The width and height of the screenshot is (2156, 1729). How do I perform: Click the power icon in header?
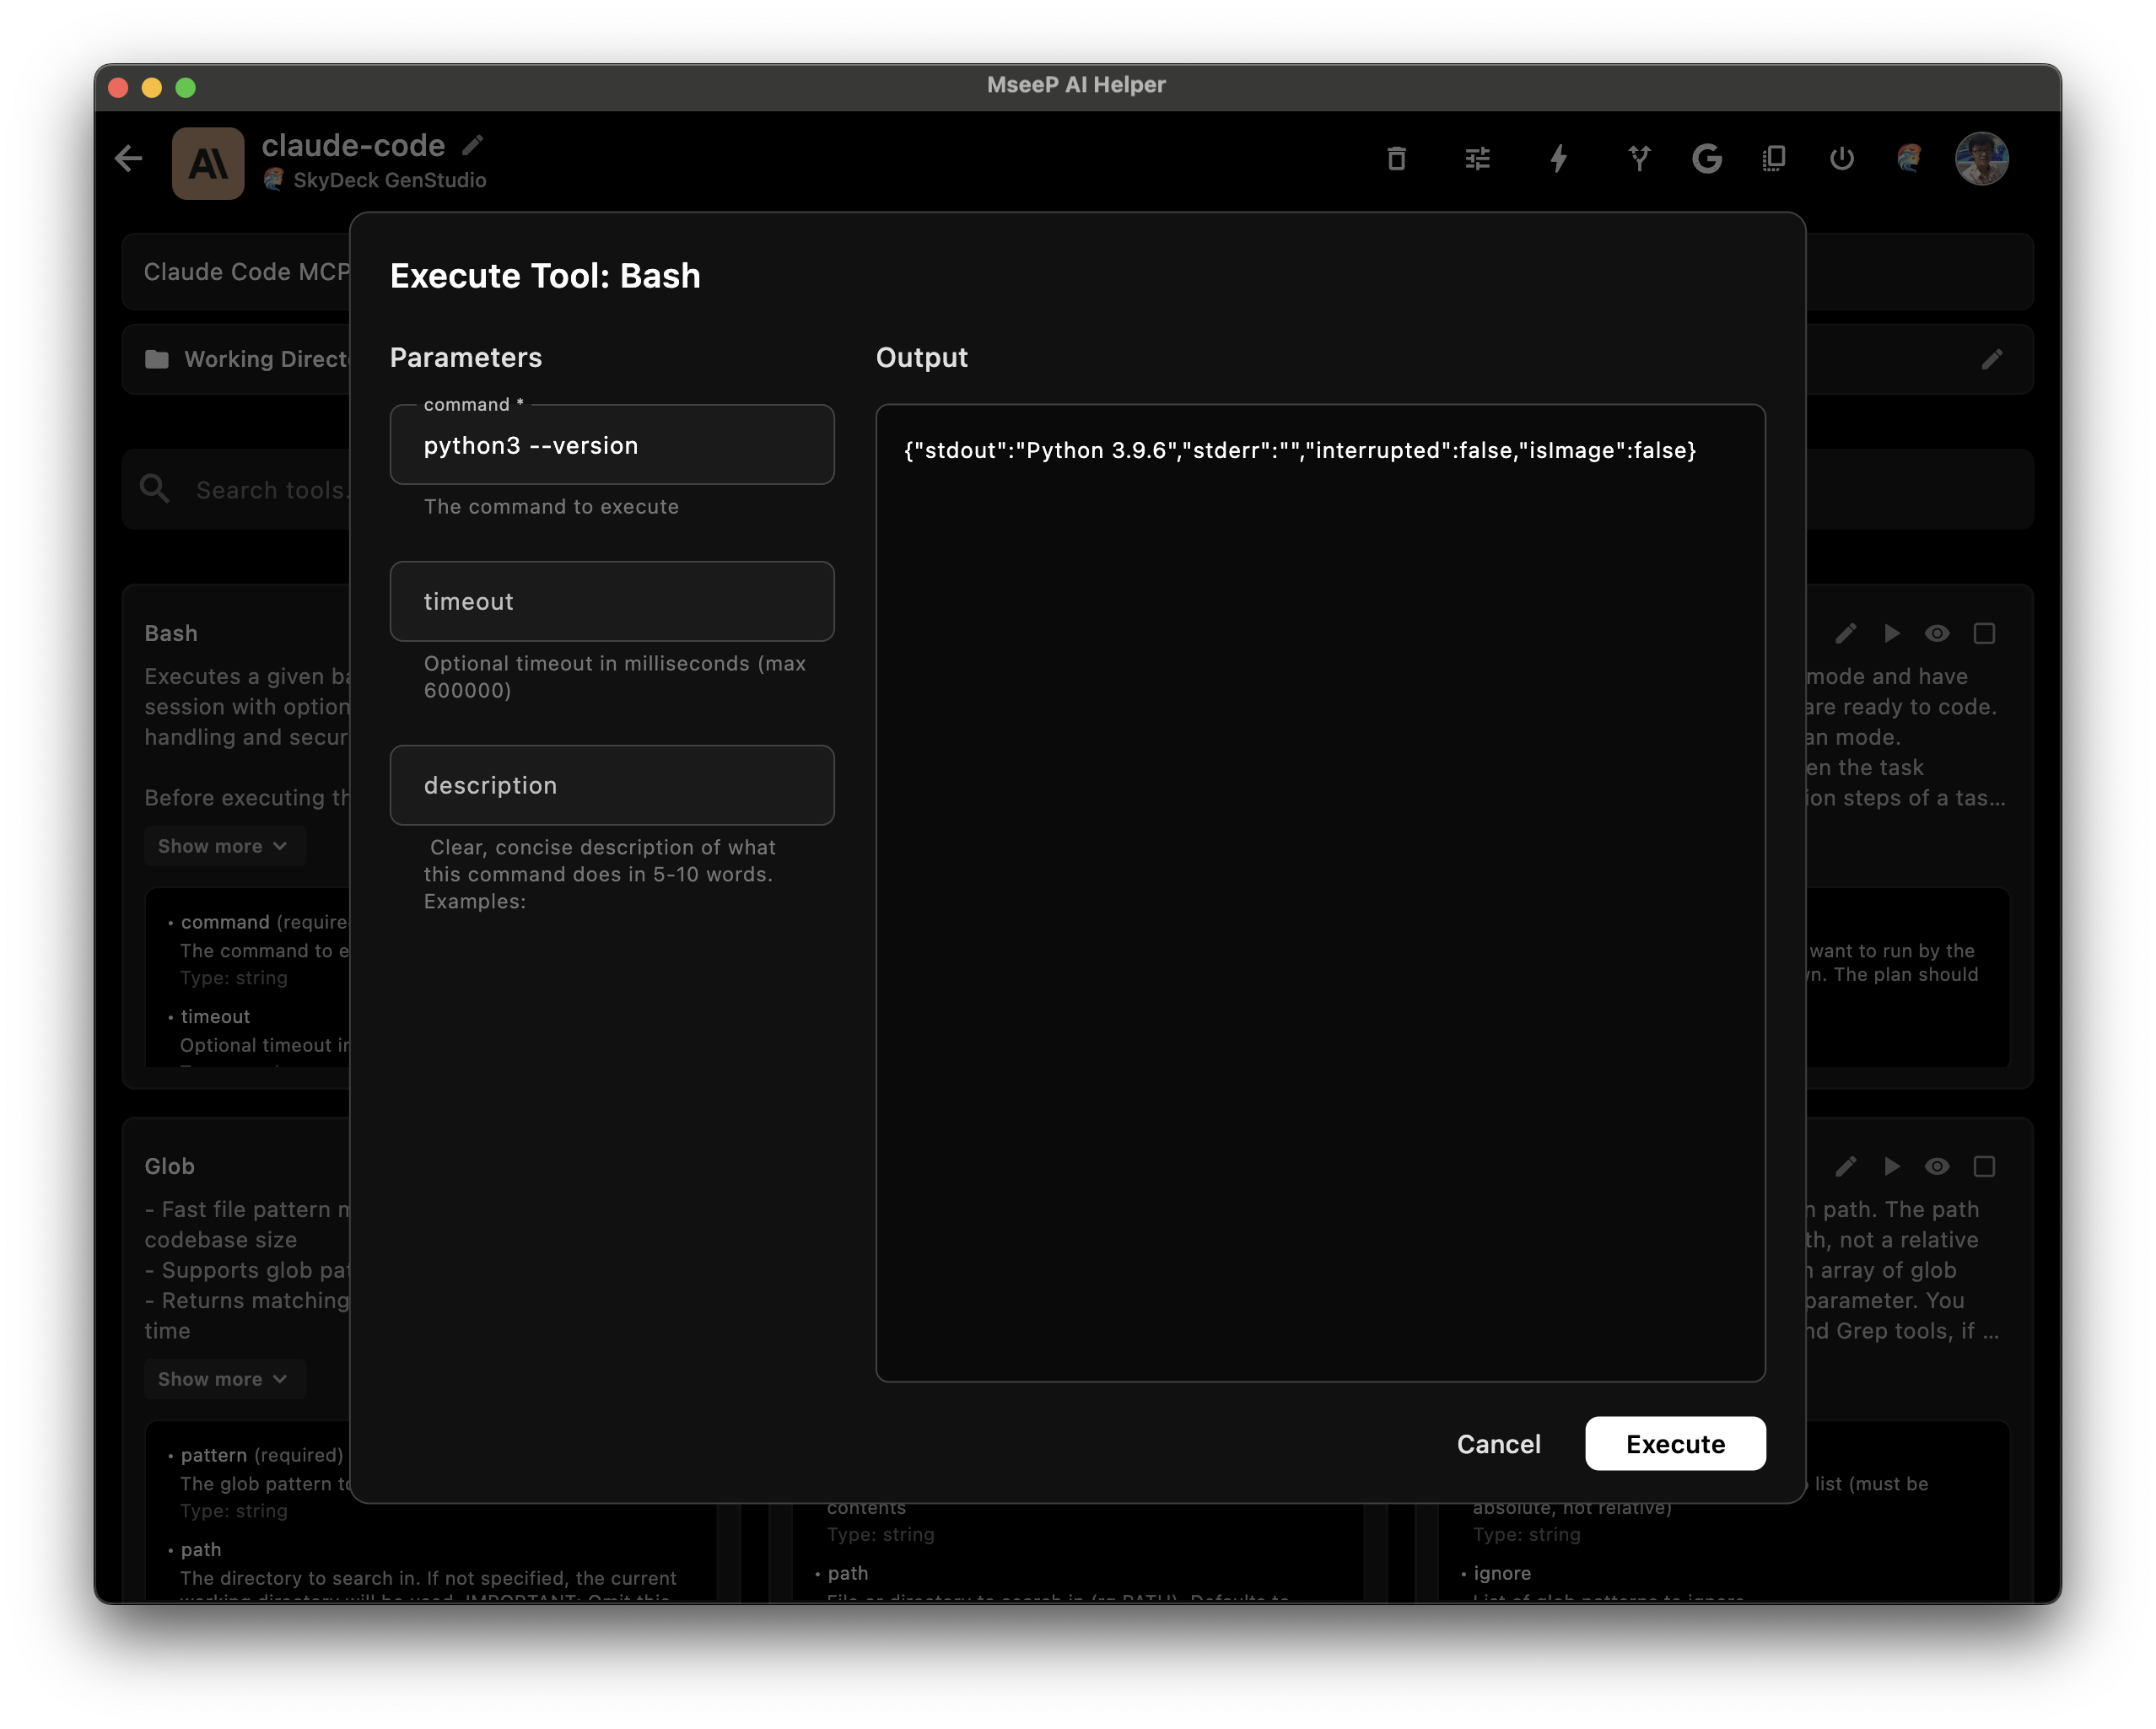point(1841,158)
